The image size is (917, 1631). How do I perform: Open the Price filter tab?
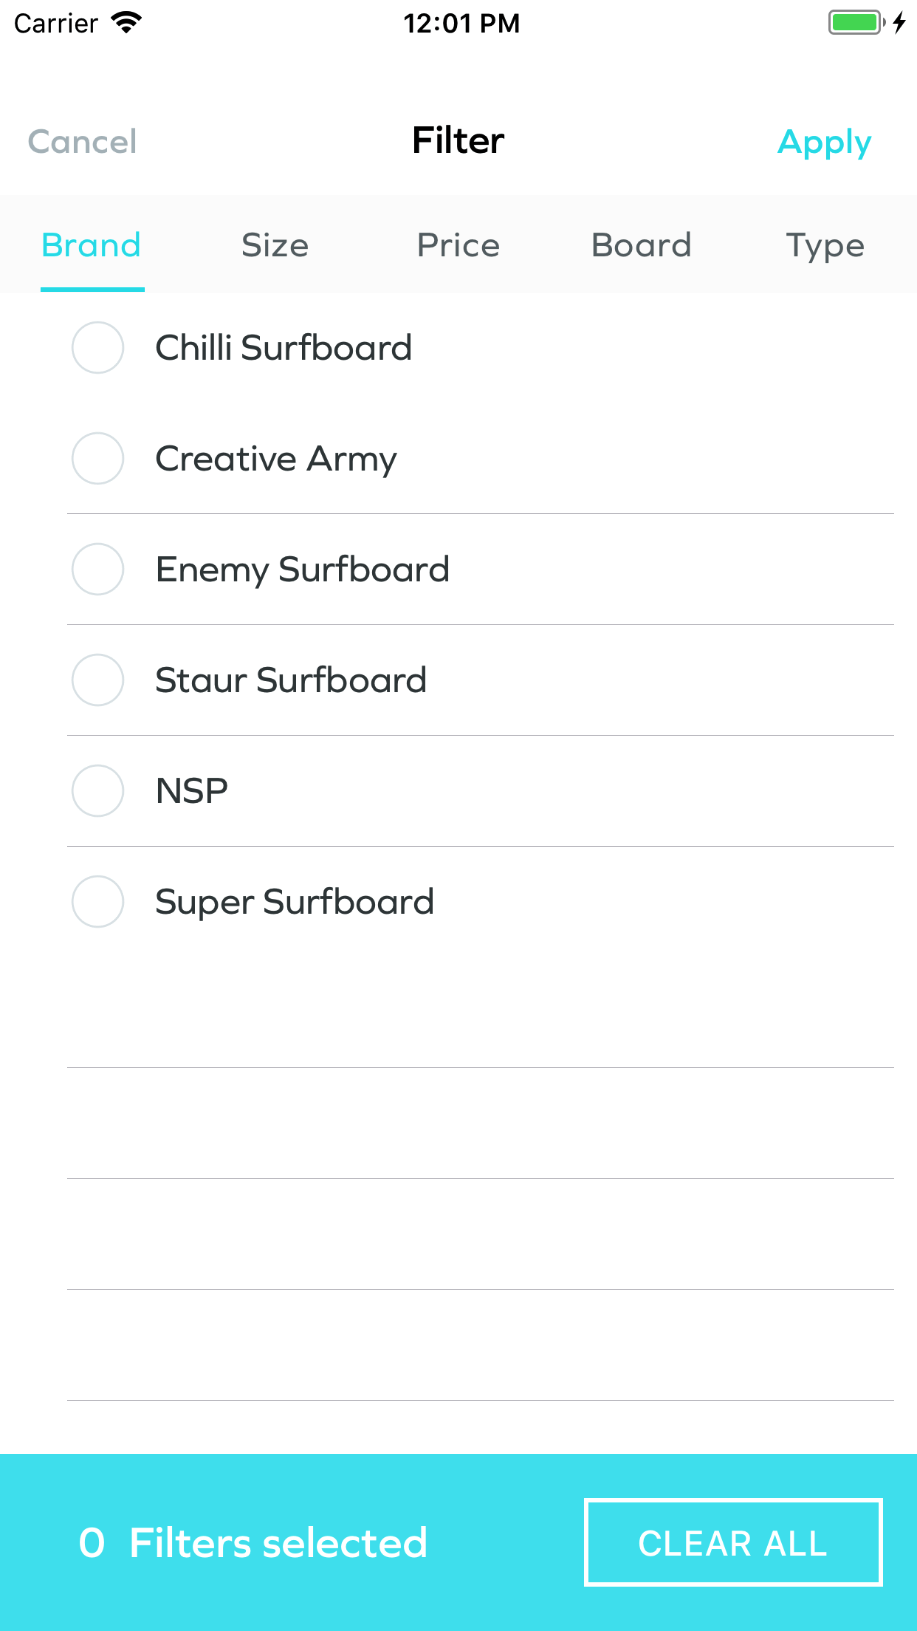click(458, 245)
